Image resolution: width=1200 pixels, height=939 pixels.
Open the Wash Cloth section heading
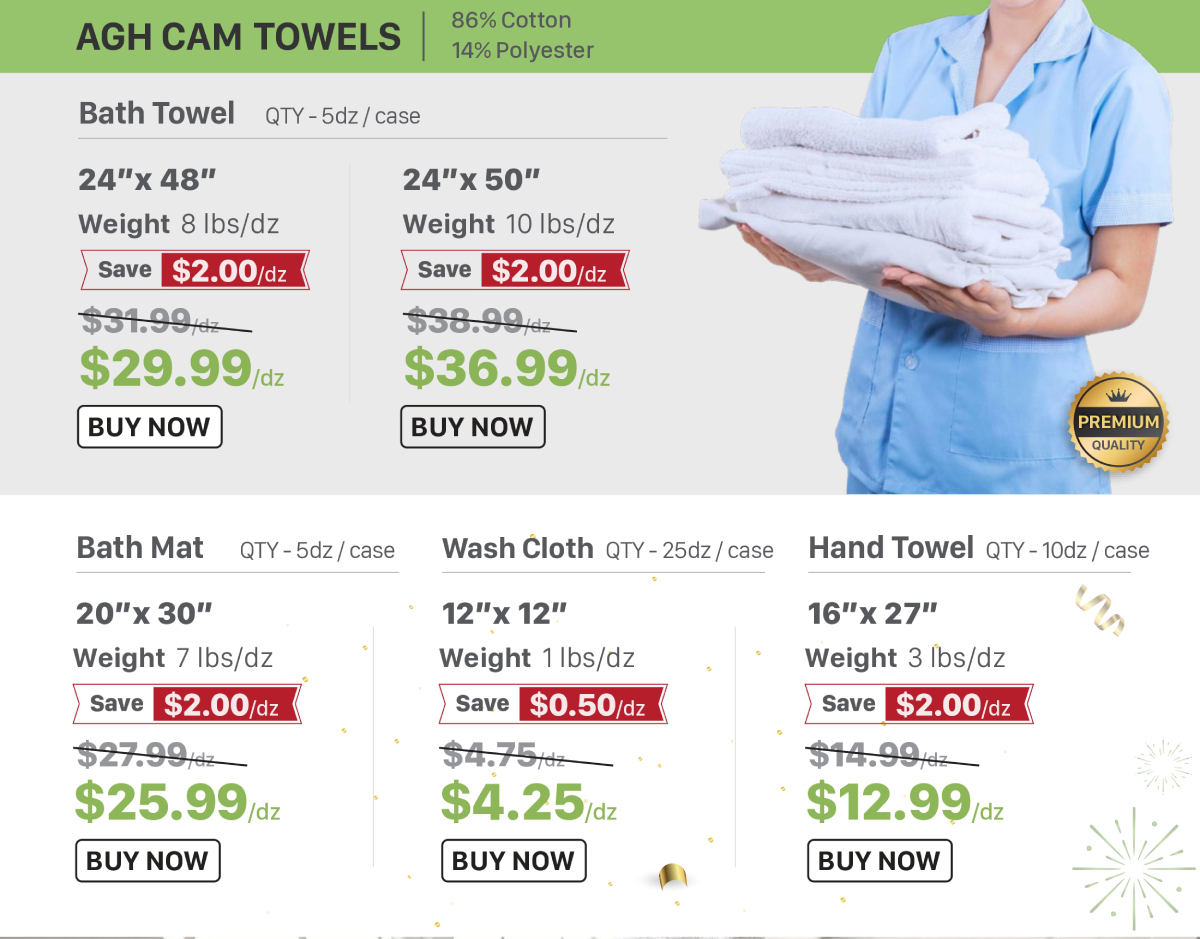517,548
